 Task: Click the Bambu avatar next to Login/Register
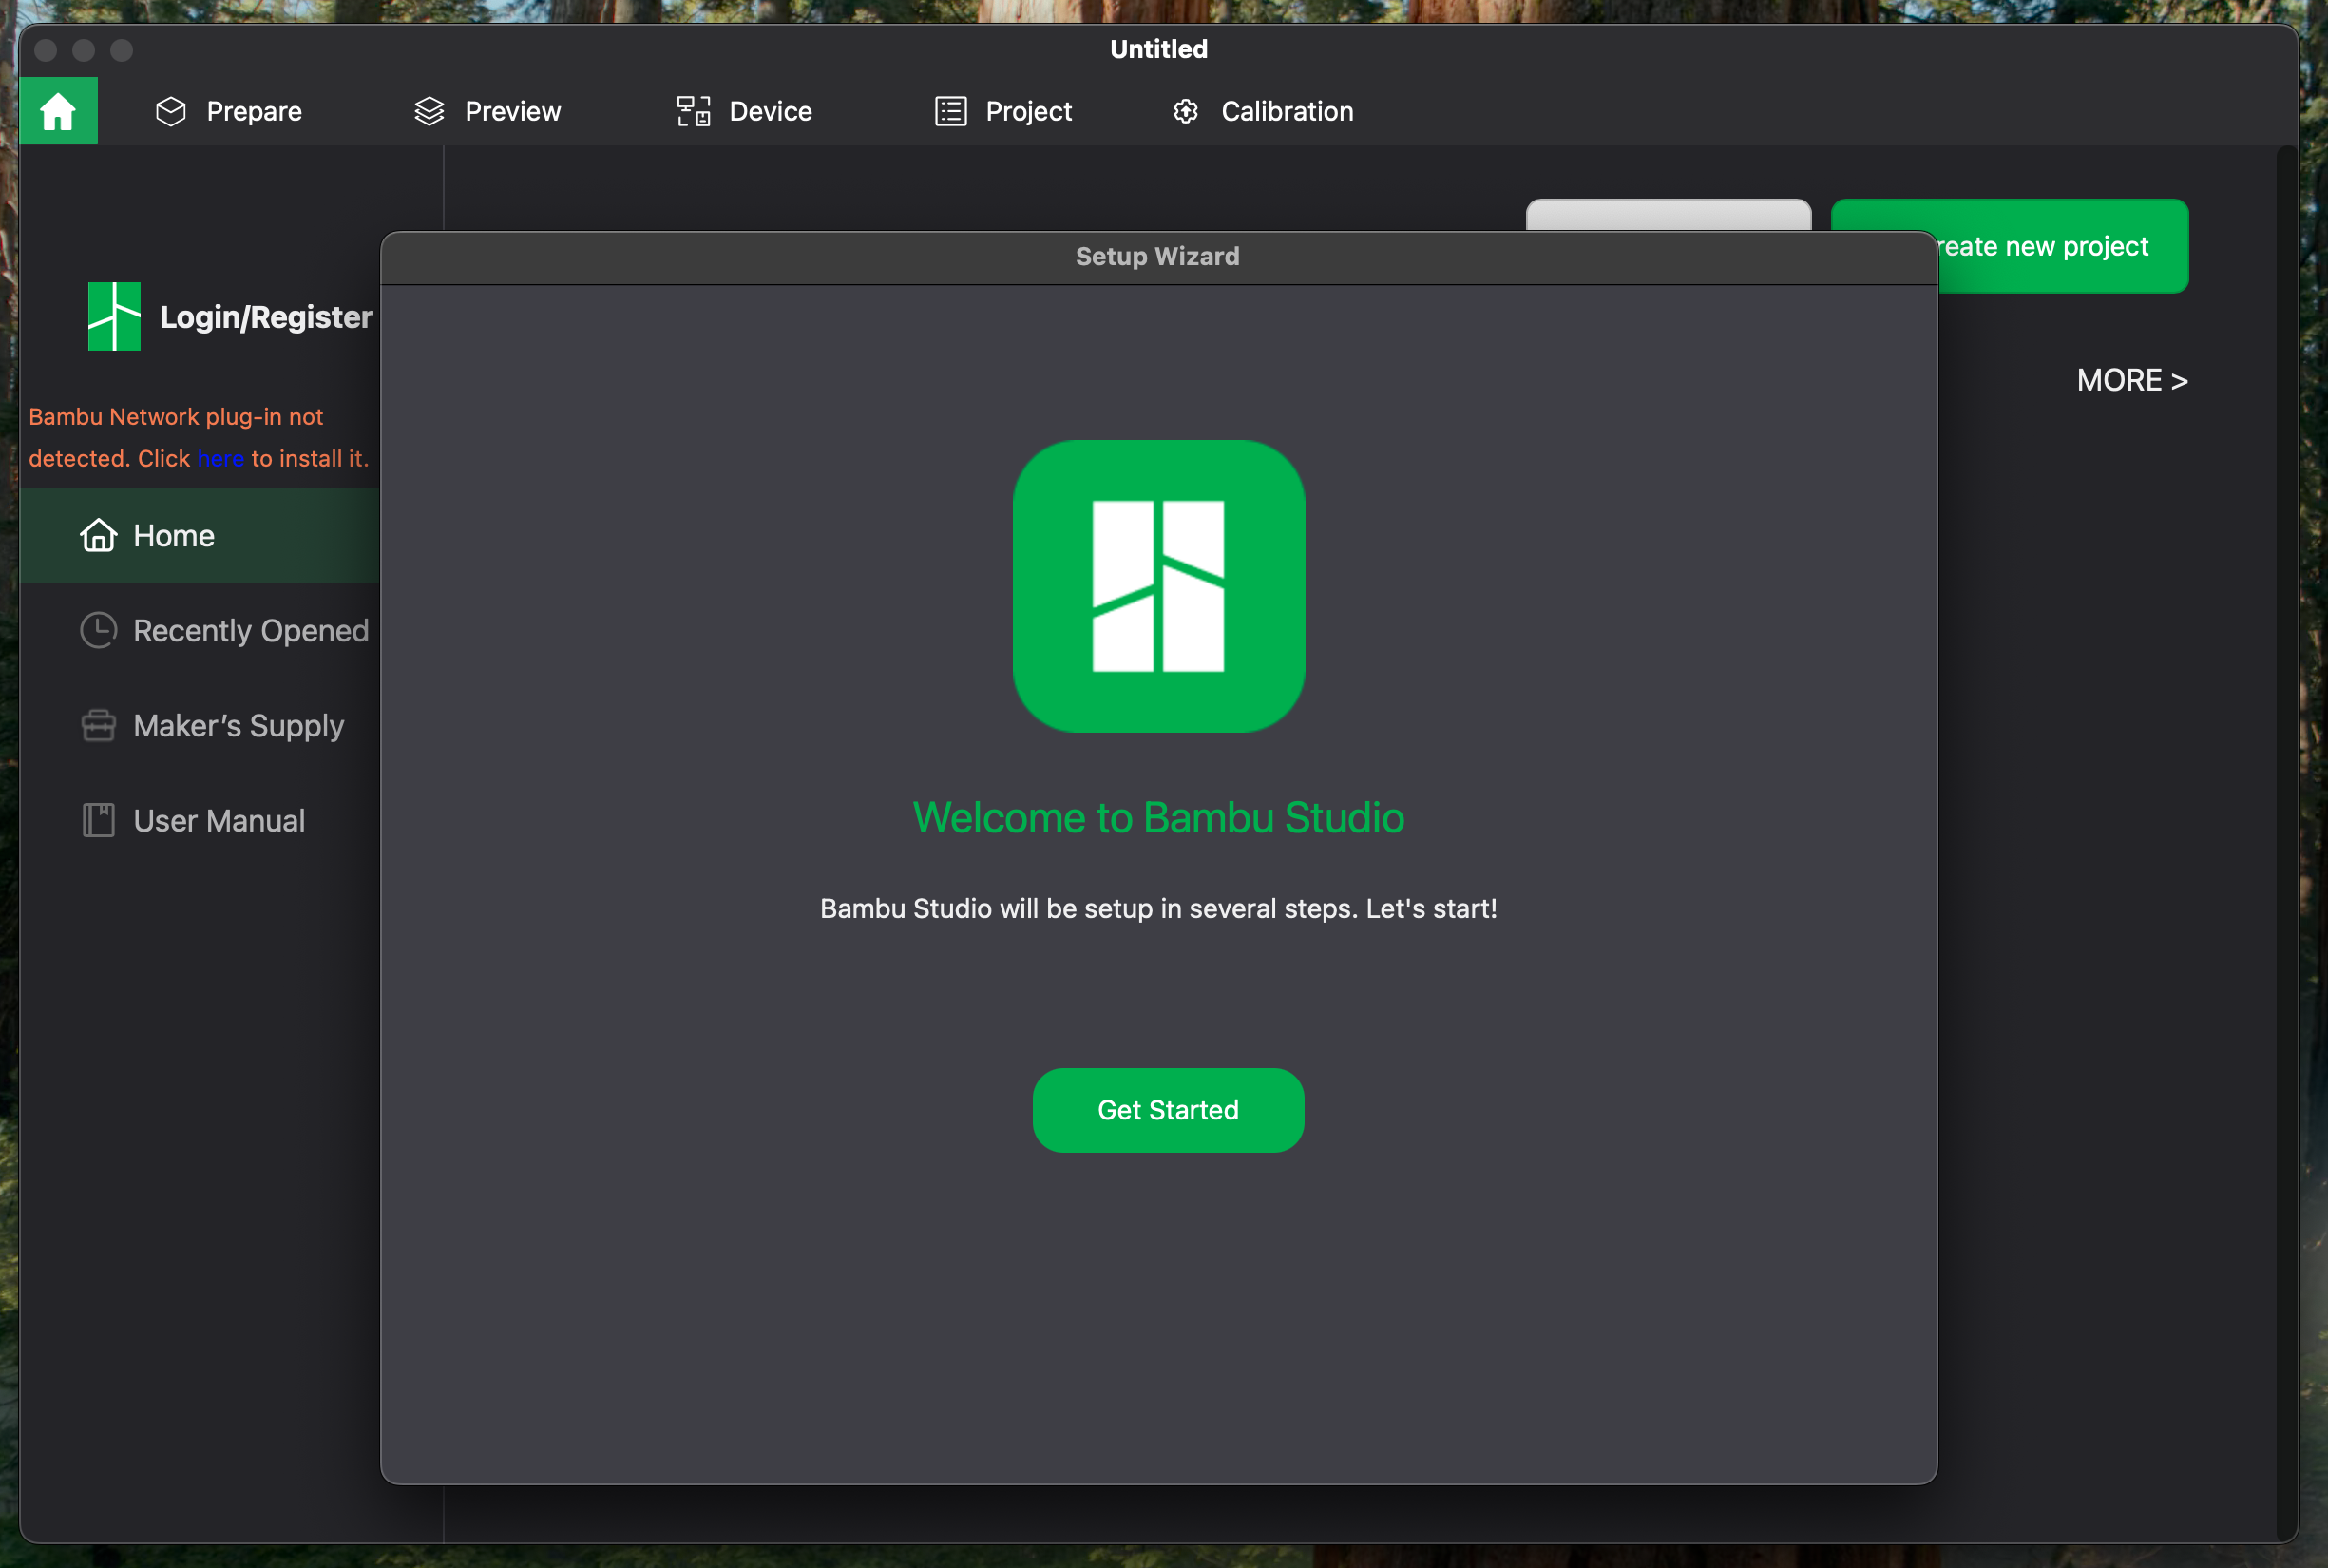tap(114, 317)
